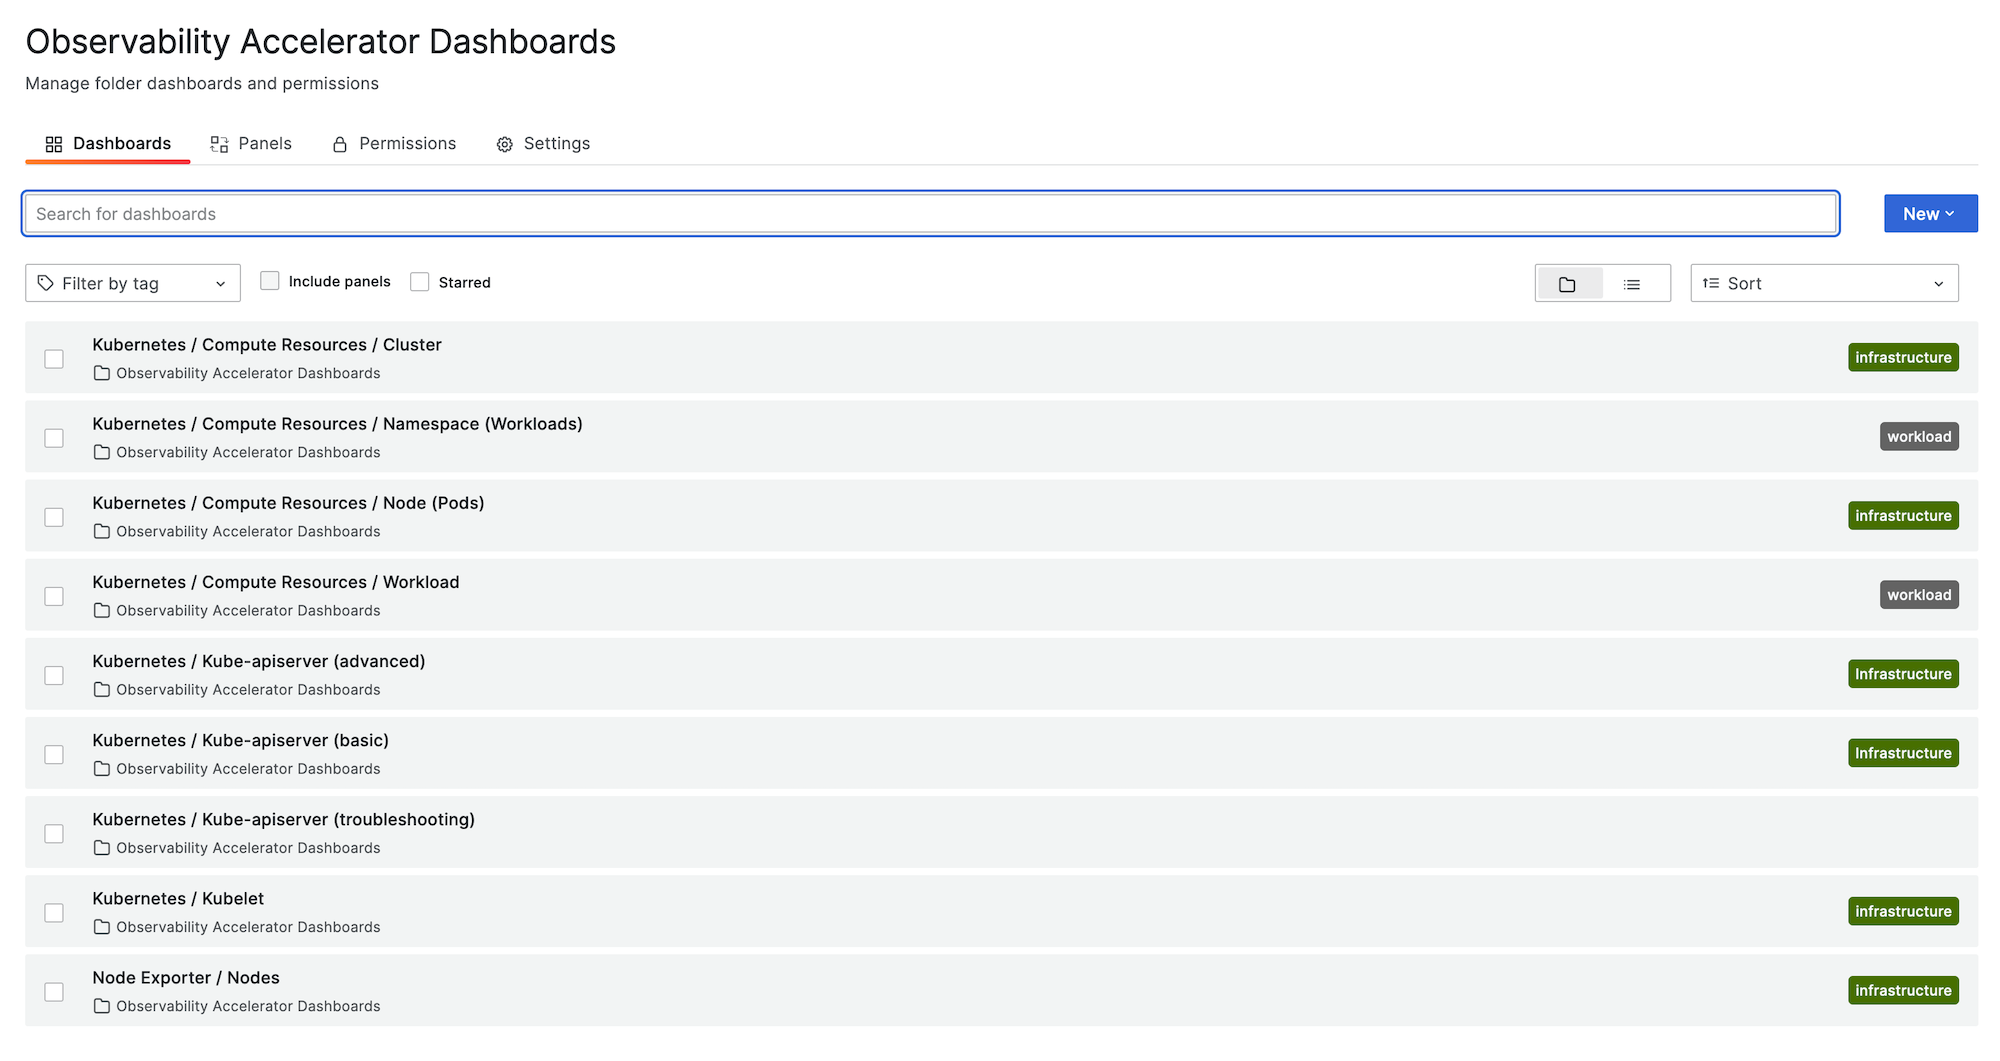Click the Permissions lock icon
2000x1061 pixels.
[x=340, y=144]
